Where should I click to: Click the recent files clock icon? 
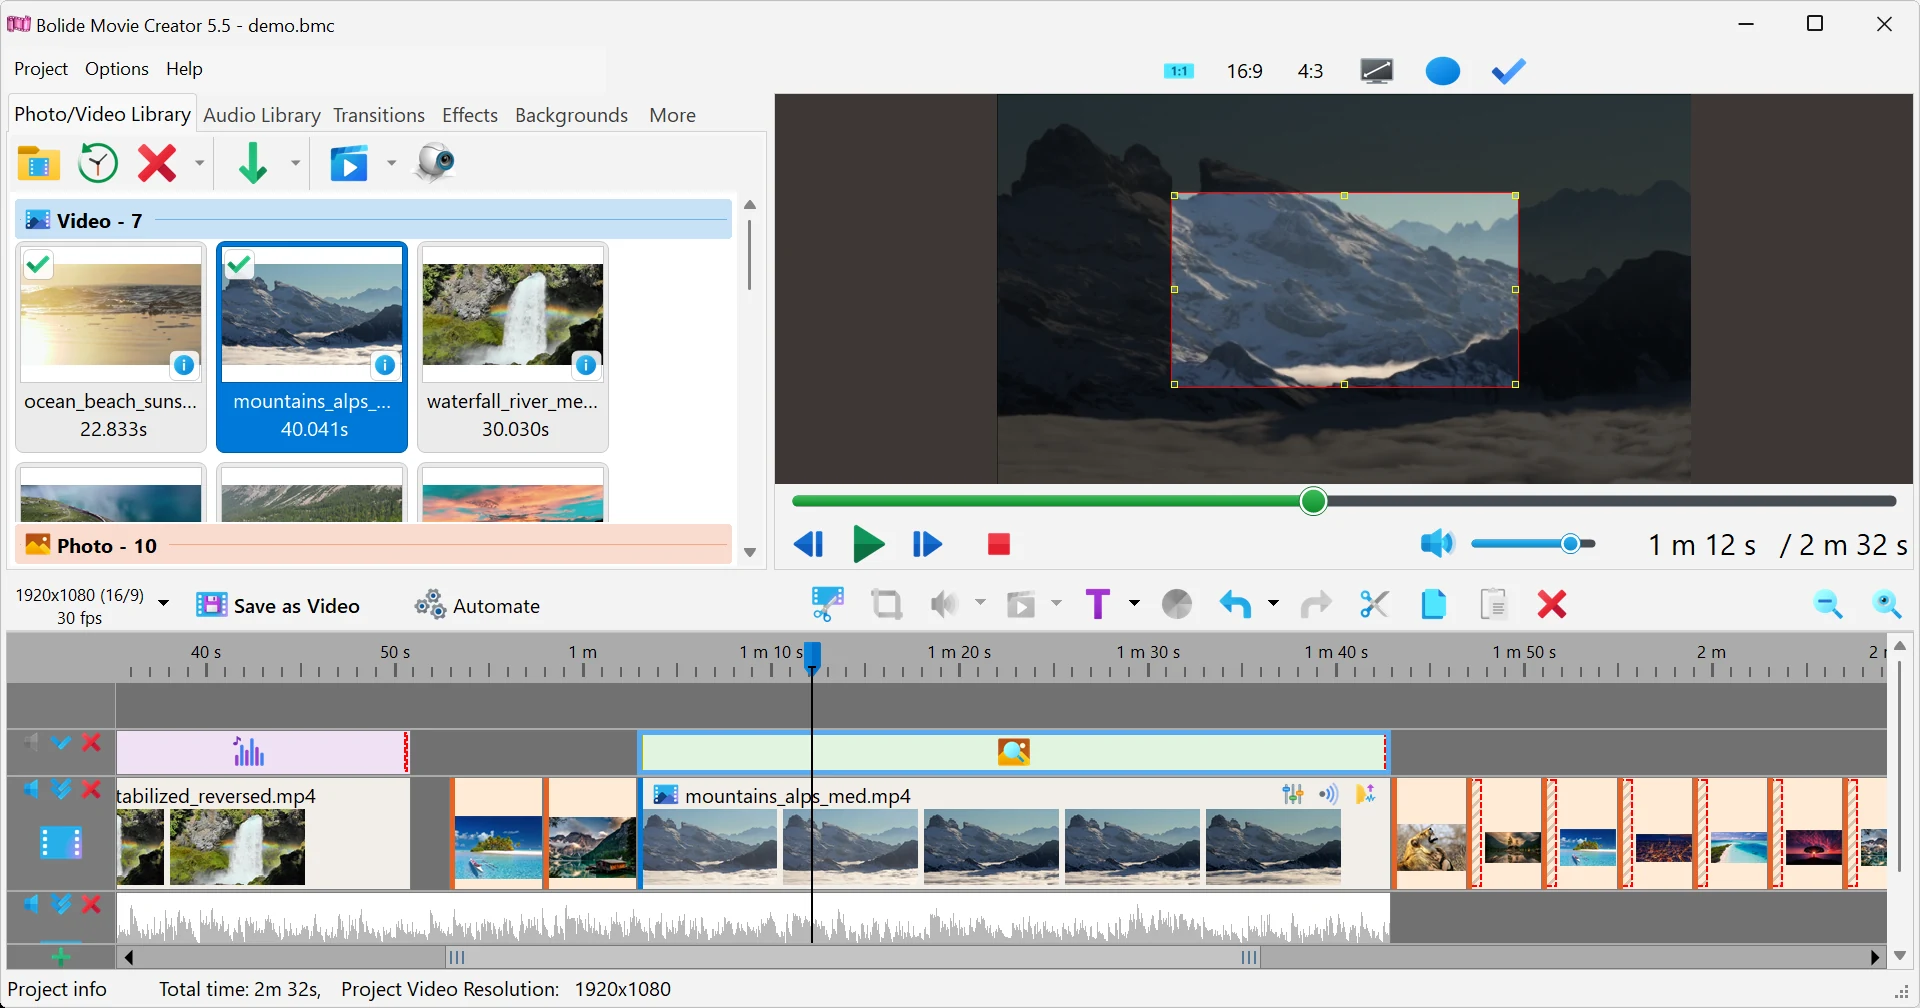(x=98, y=163)
